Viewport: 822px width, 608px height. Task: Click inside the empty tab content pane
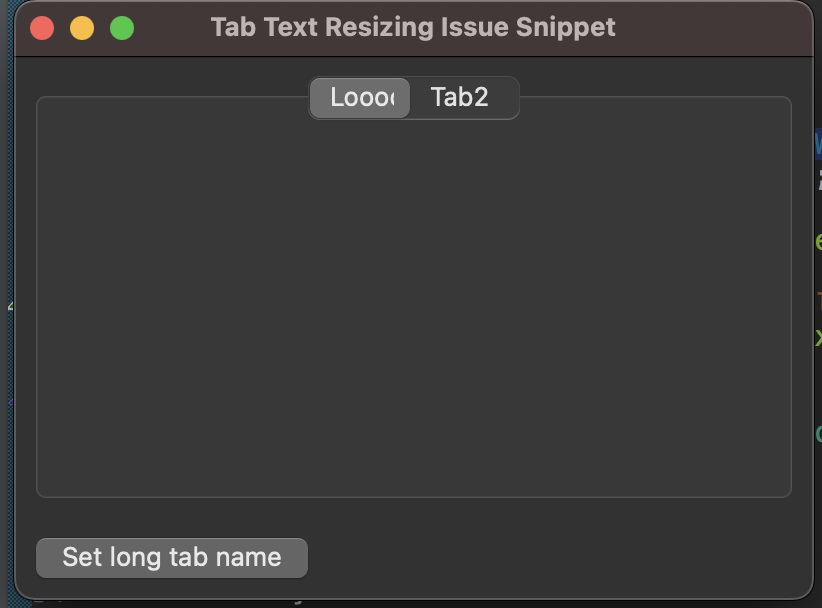[x=413, y=300]
